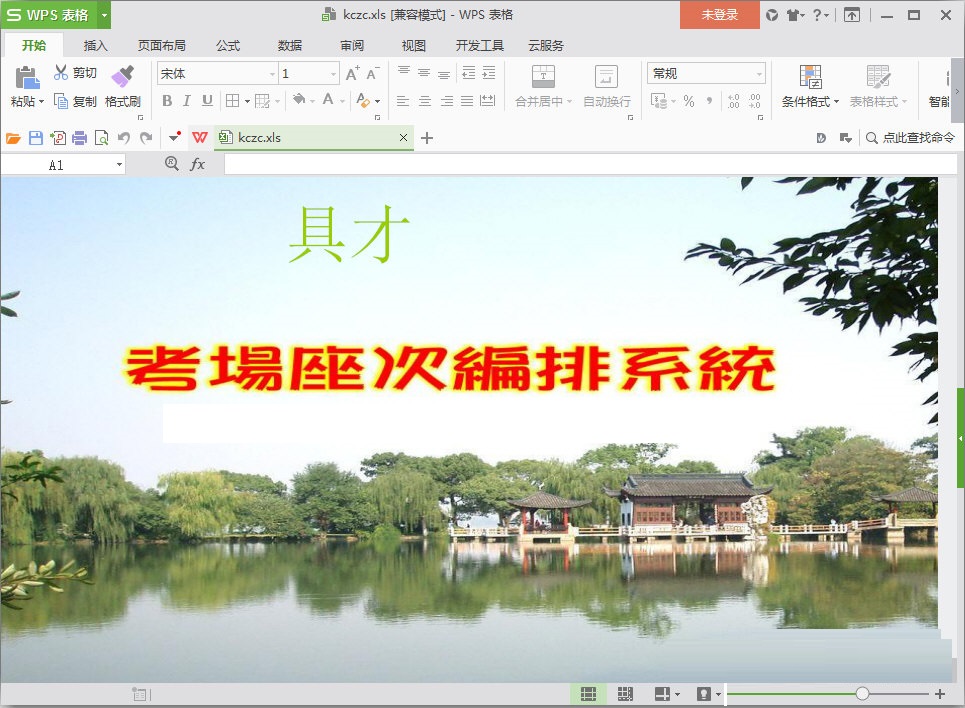This screenshot has height=708, width=965.
Task: Align text to the right
Action: point(447,100)
